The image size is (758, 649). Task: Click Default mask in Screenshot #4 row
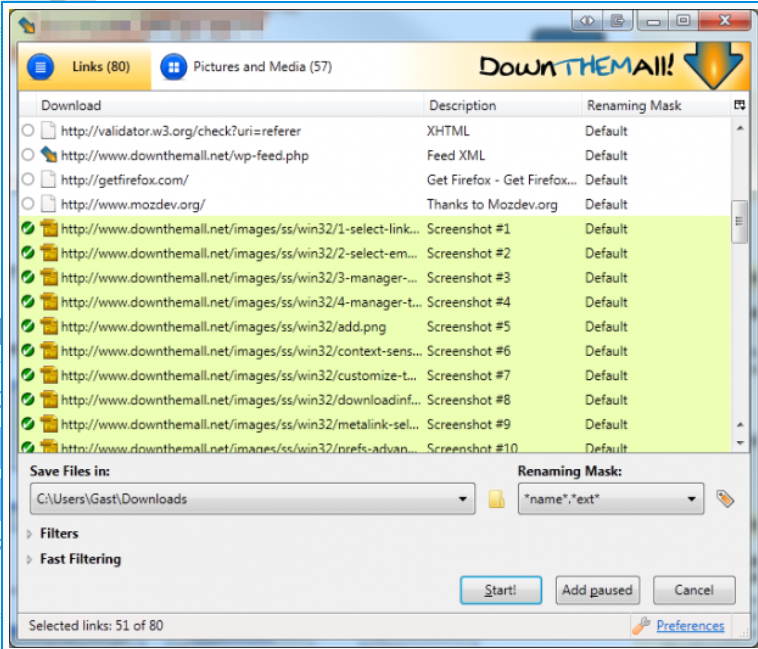point(606,302)
